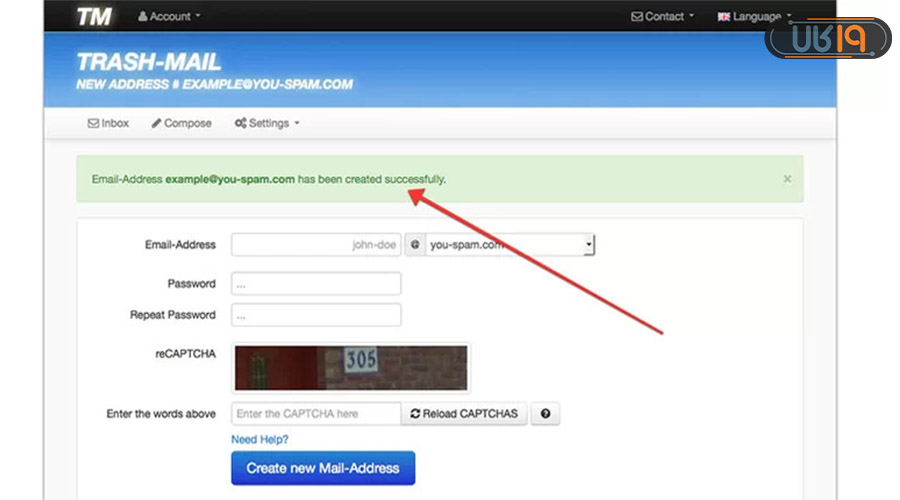Open the you-spam.com domain dropdown
Viewport: 900px width, 500px height.
click(510, 245)
